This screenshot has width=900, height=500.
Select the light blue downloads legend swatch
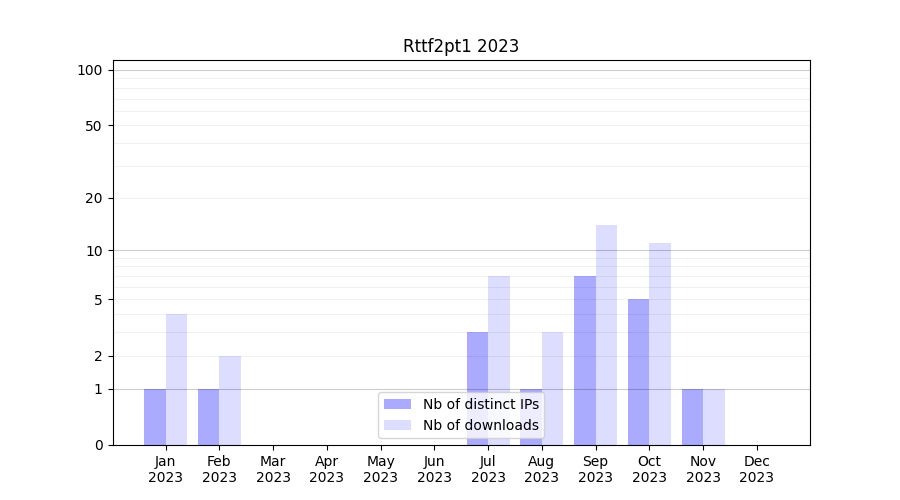[x=397, y=425]
